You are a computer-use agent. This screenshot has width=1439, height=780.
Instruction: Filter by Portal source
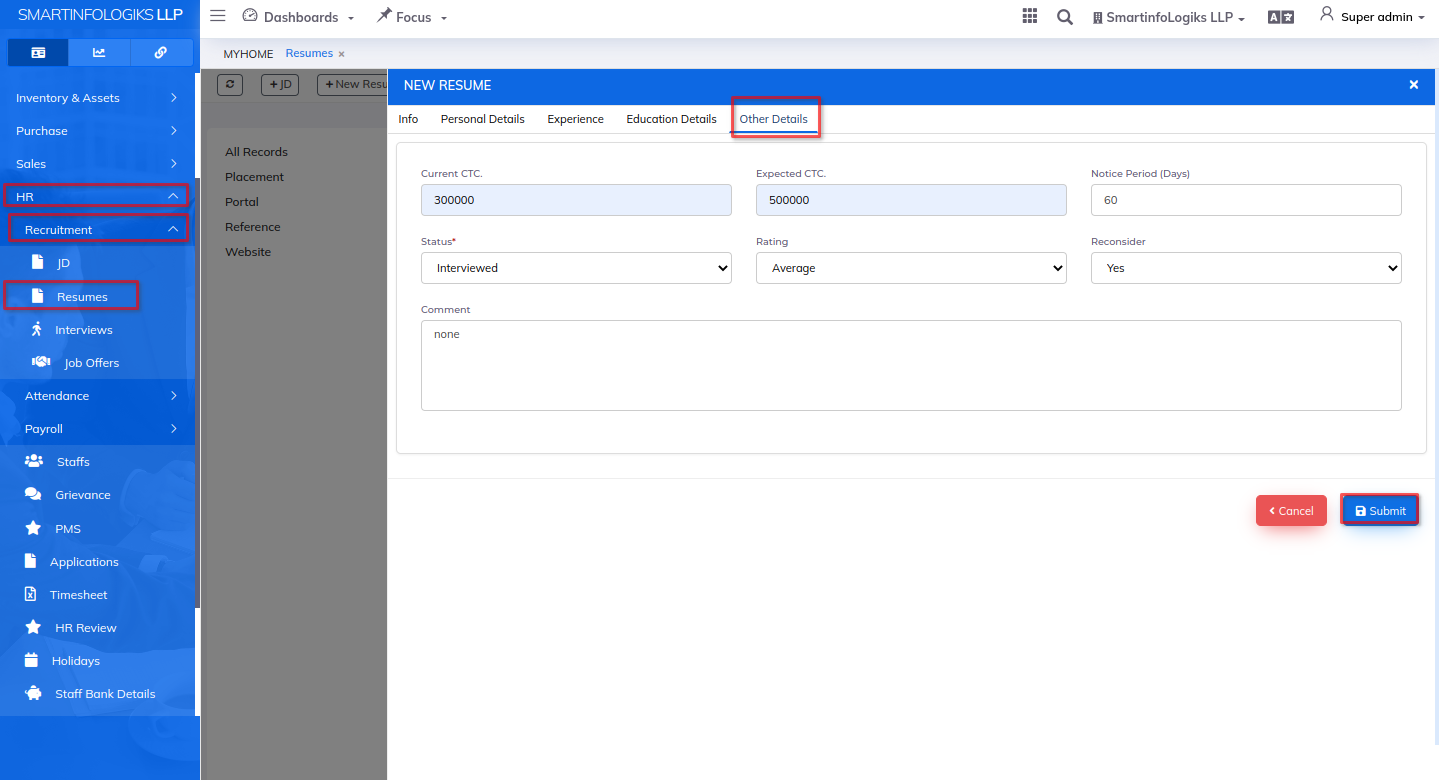pos(242,202)
